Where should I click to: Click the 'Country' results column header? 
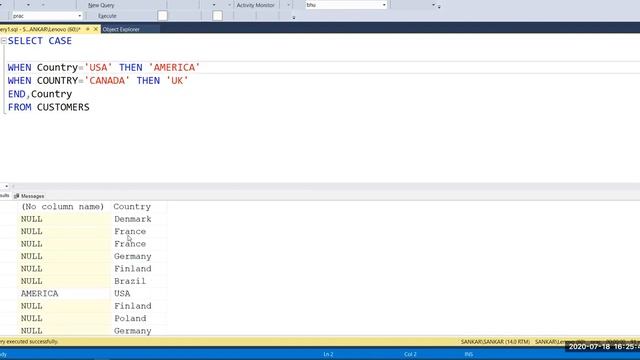(x=132, y=207)
